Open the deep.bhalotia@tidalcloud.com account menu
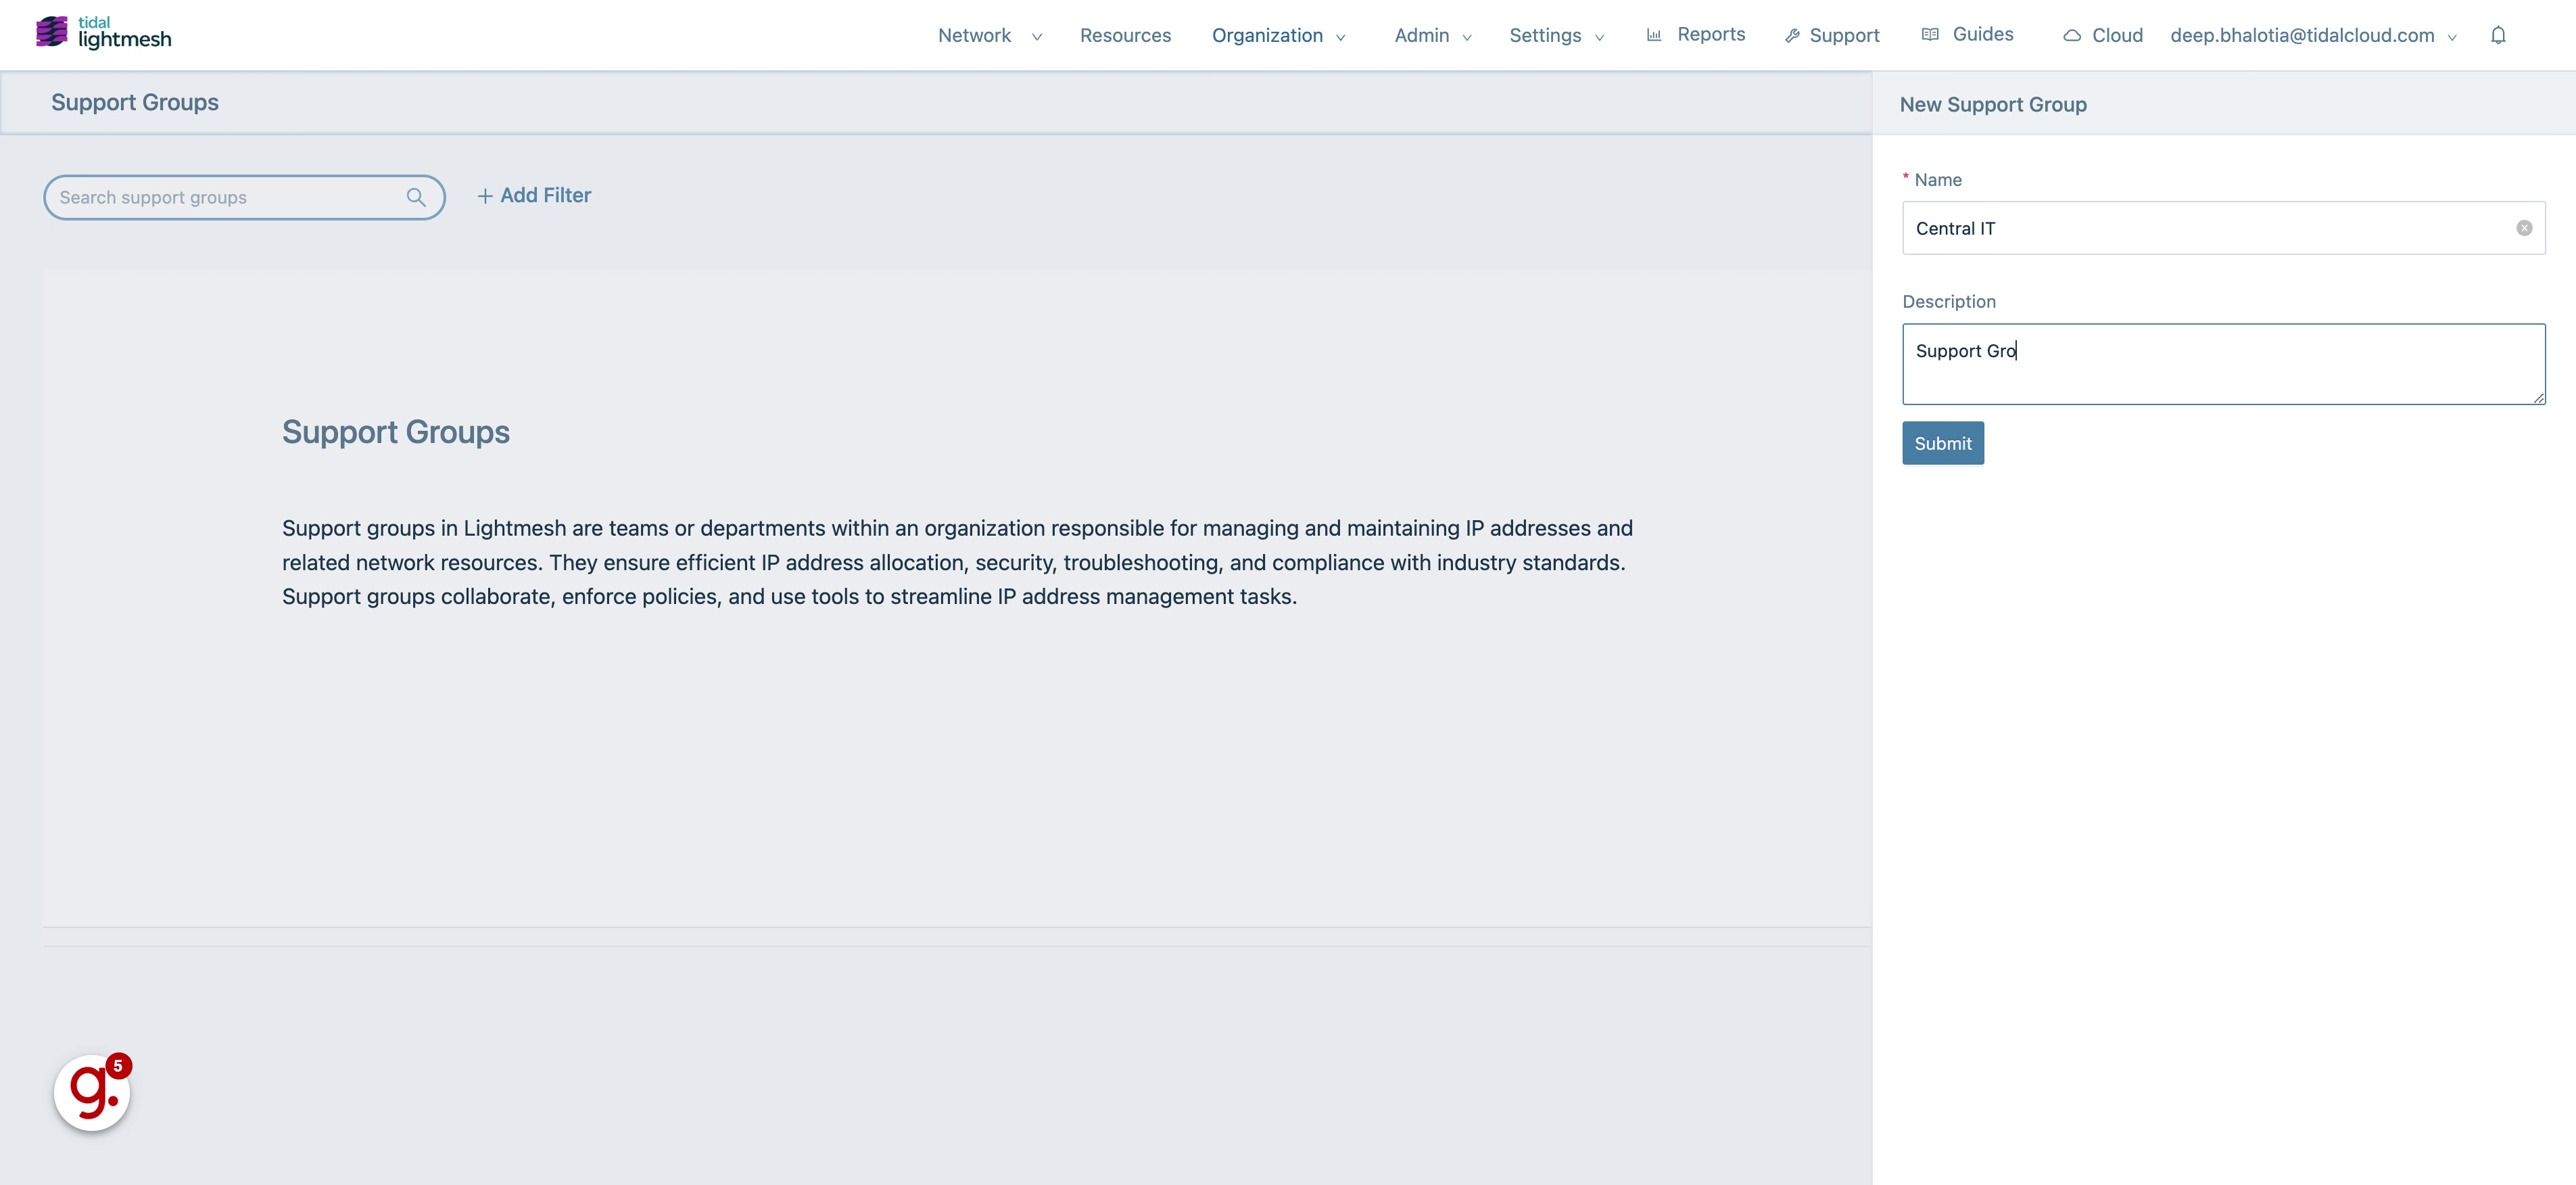This screenshot has height=1185, width=2576. click(2313, 36)
